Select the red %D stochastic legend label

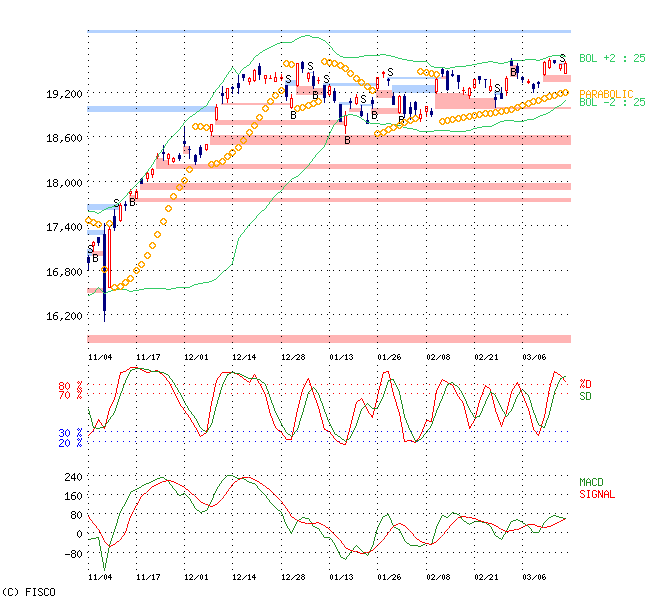pyautogui.click(x=586, y=385)
